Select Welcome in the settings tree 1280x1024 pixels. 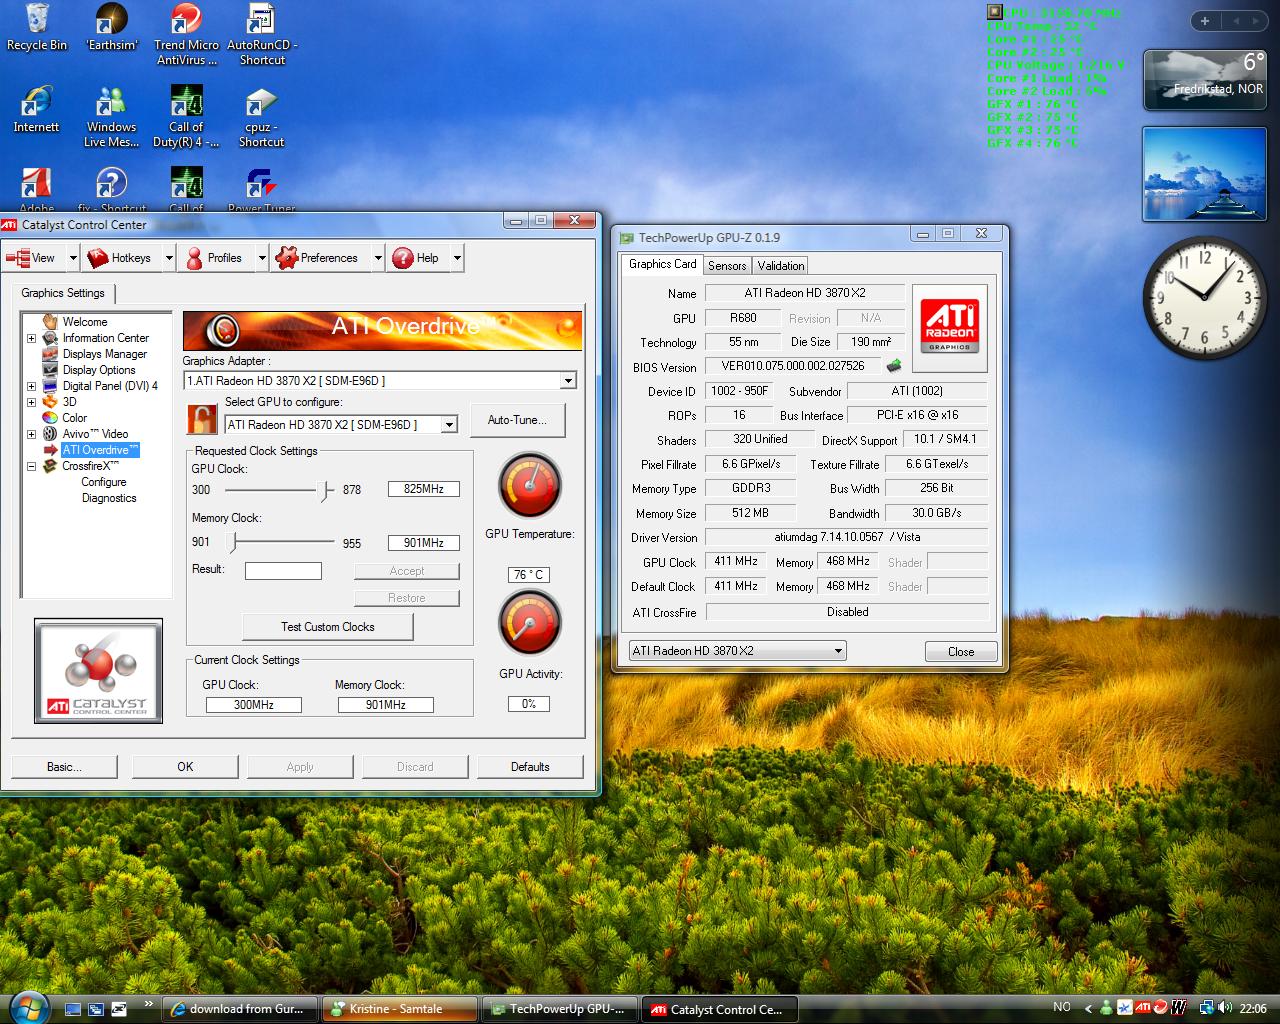[84, 322]
